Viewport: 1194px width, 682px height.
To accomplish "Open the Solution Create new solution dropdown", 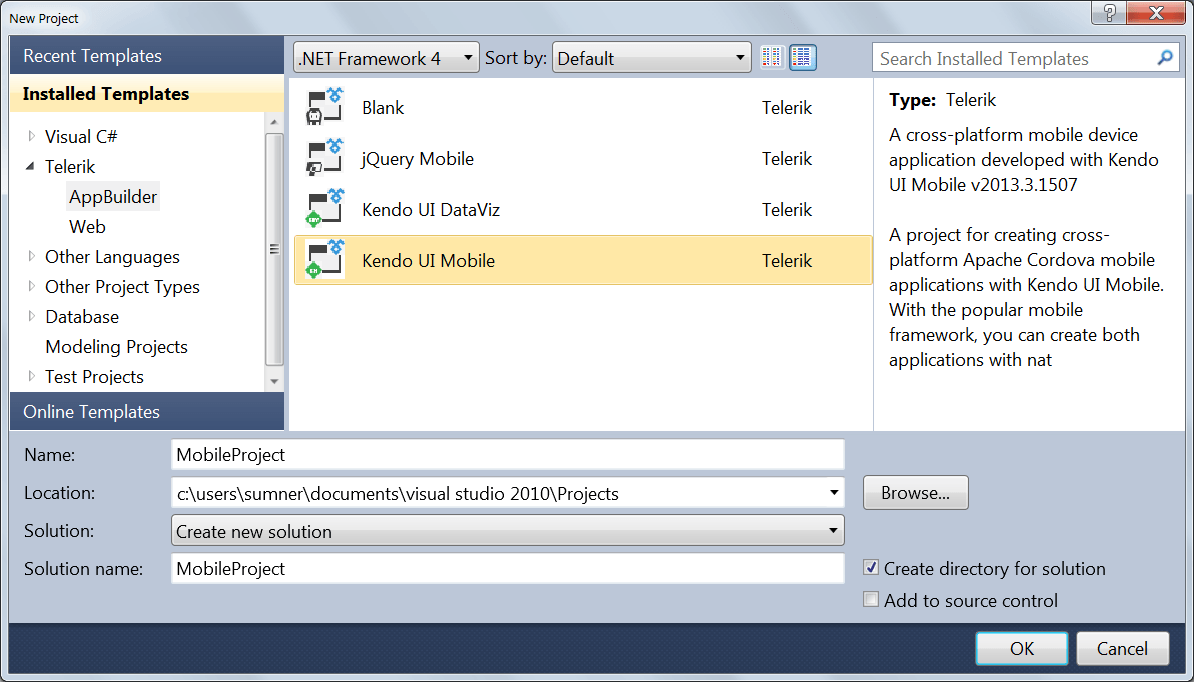I will pos(508,531).
